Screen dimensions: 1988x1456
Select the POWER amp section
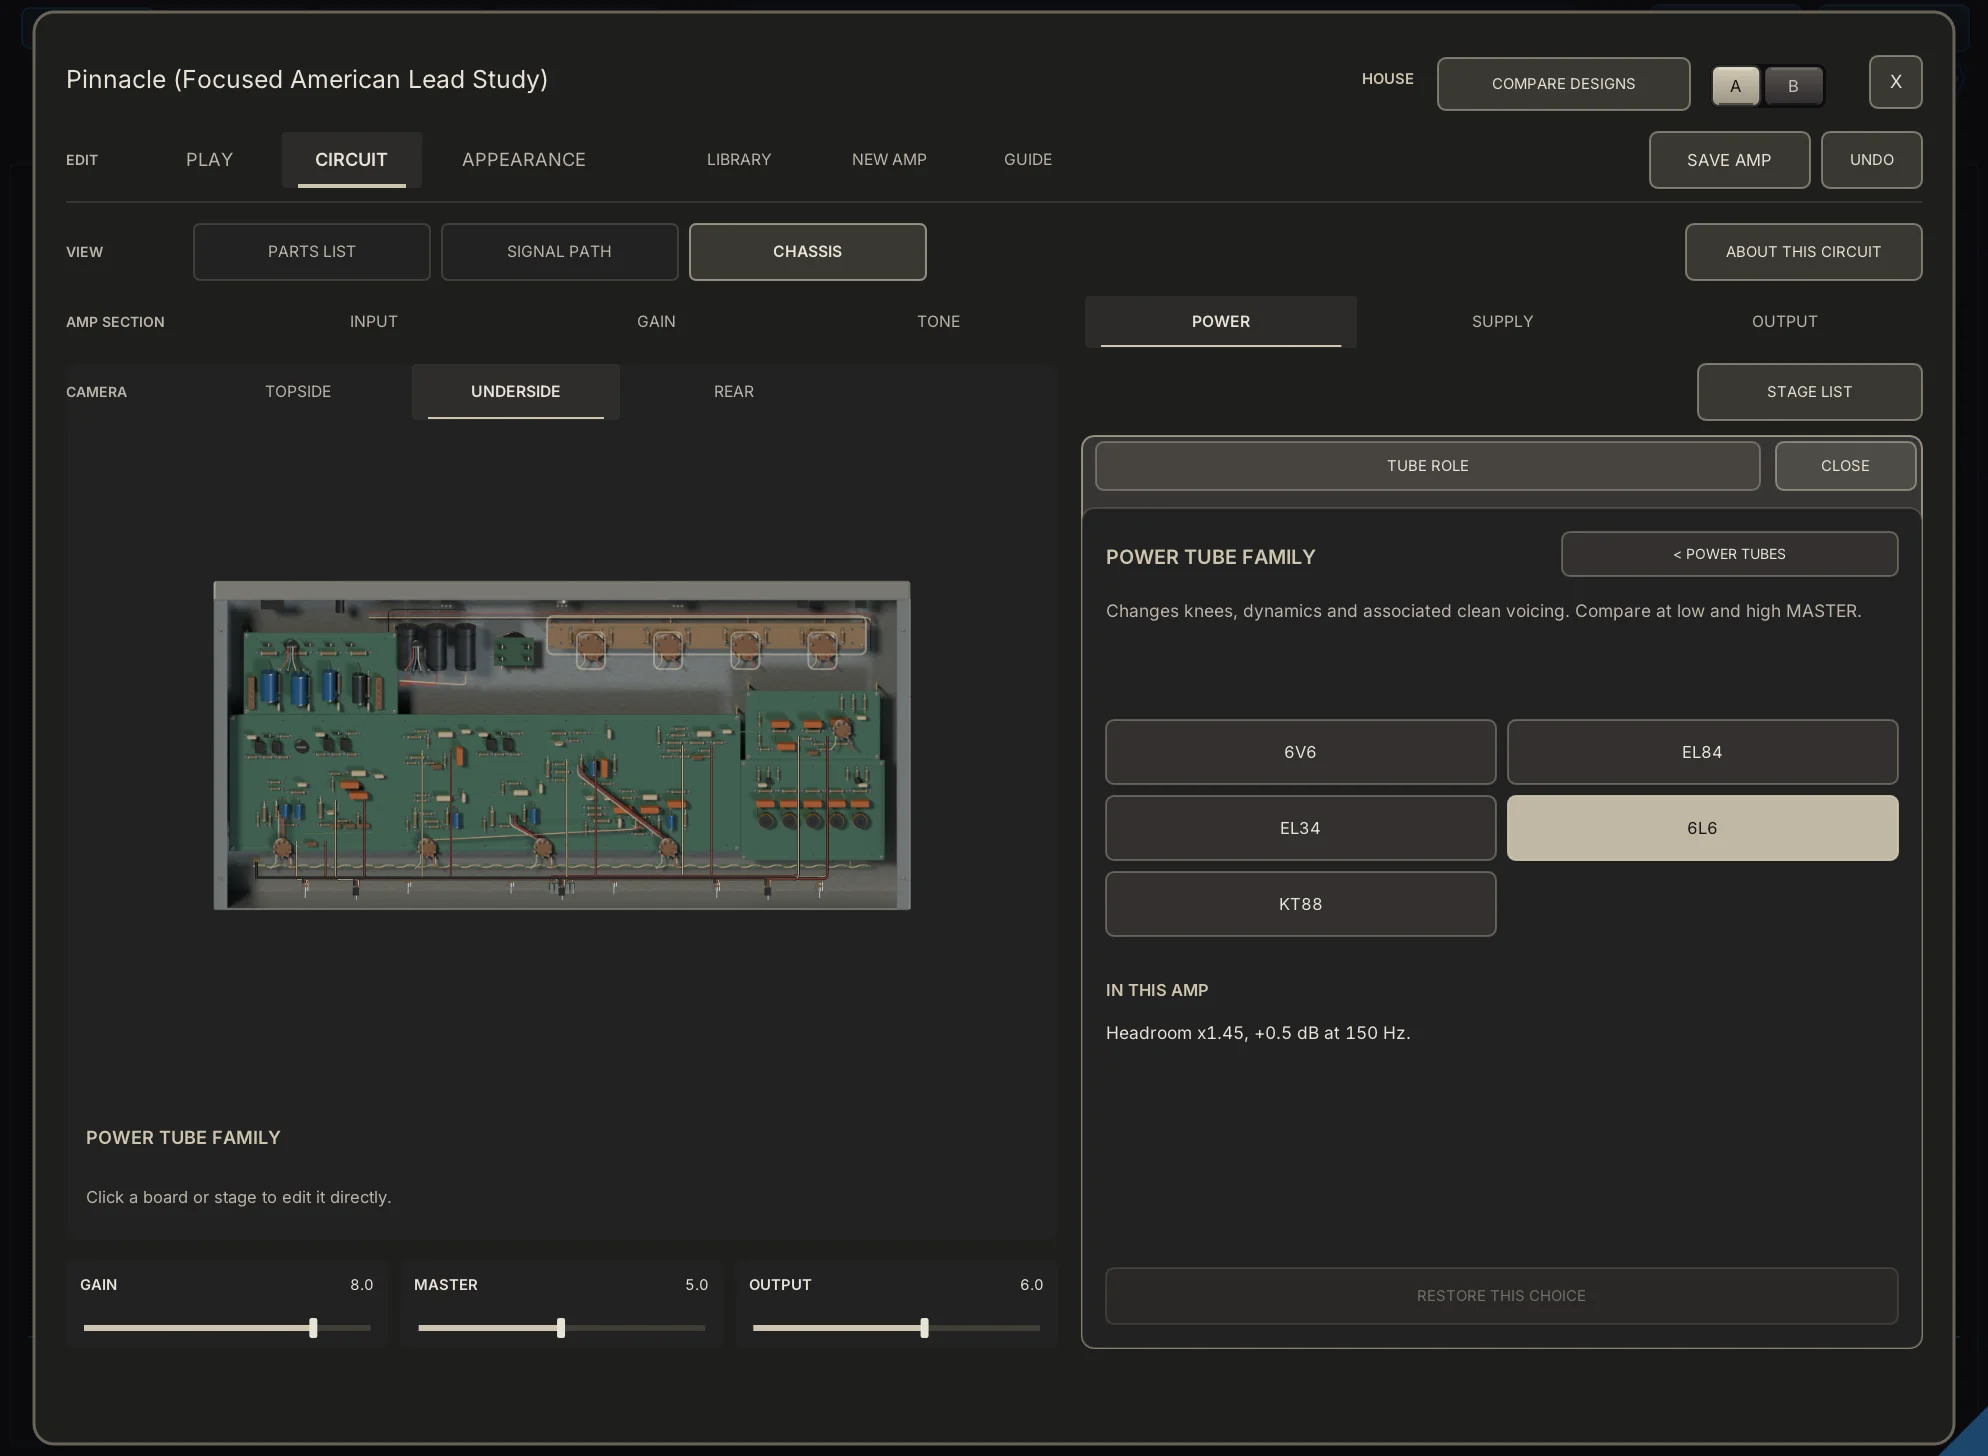1220,322
